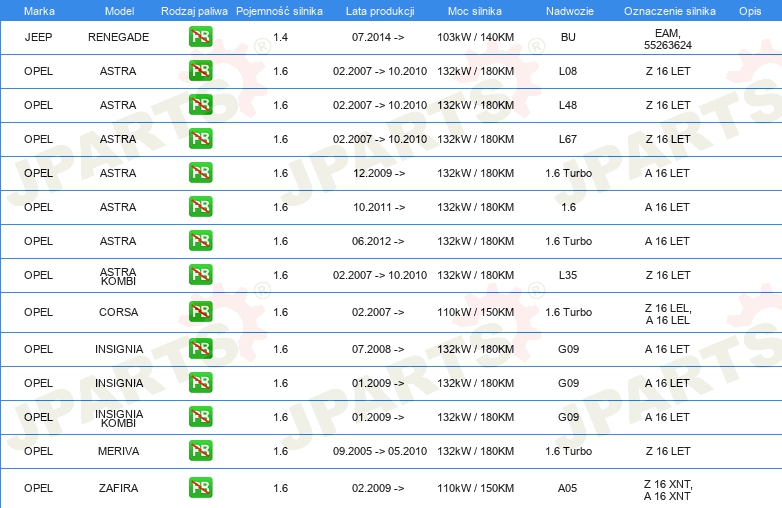Click the fuel icon in Astra 06.2012 row
This screenshot has width=782, height=508.
[x=200, y=241]
